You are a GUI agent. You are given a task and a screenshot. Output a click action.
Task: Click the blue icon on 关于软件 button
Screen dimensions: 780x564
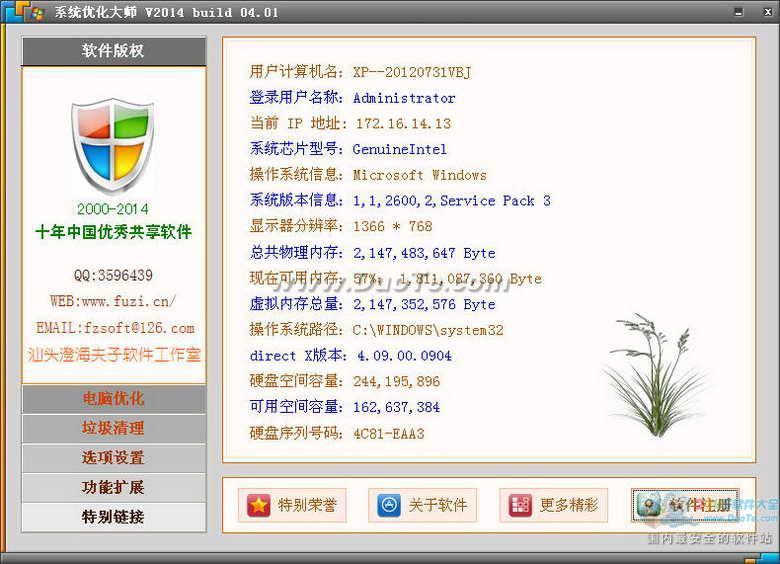tap(389, 506)
